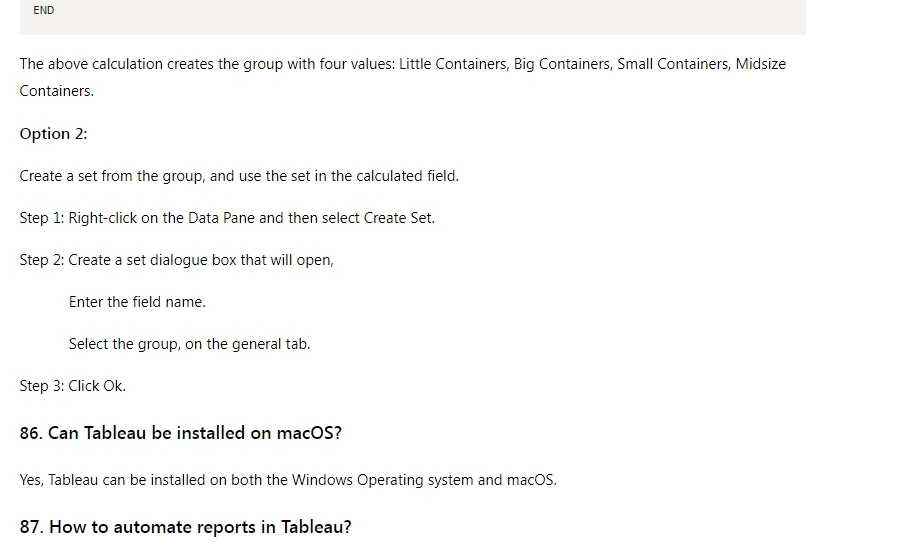Click the Step 2 line about the set dialogue box
Screen dimensions: 900x542
click(177, 260)
